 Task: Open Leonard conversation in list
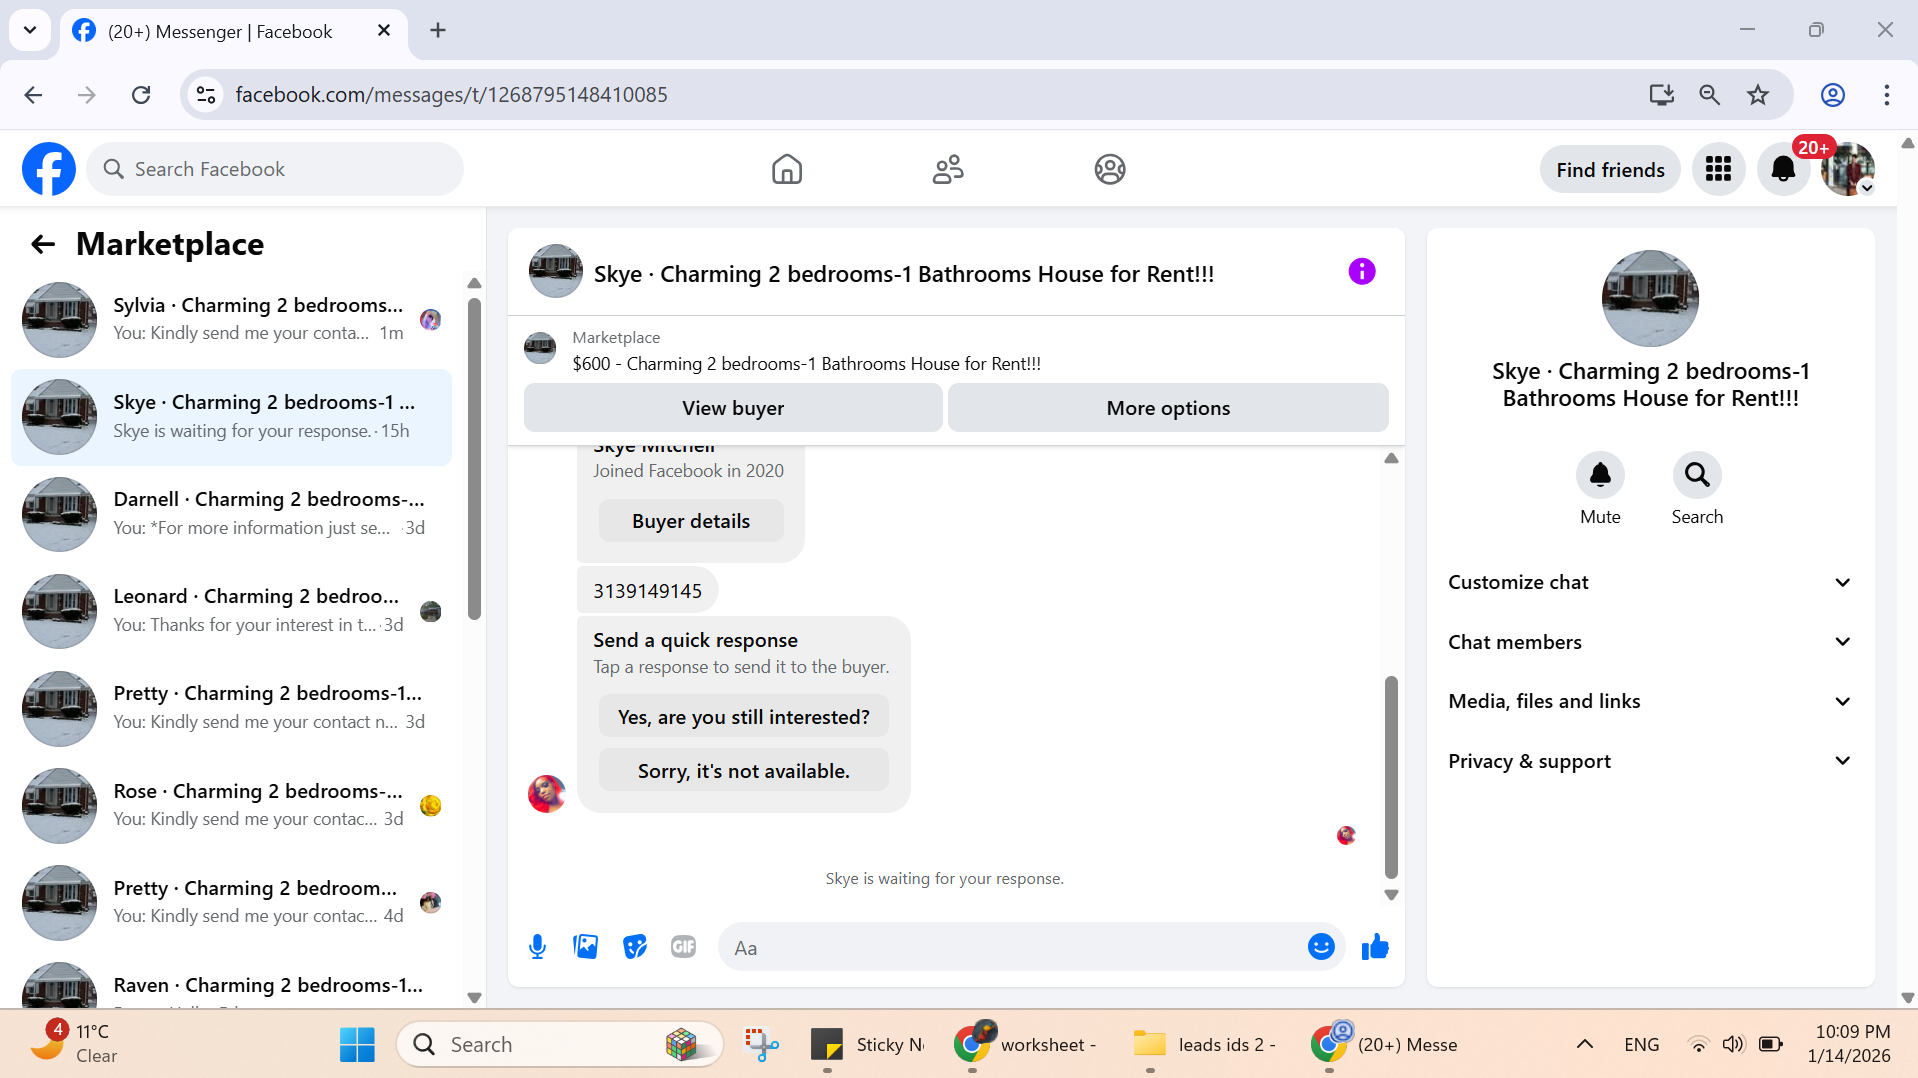[231, 611]
